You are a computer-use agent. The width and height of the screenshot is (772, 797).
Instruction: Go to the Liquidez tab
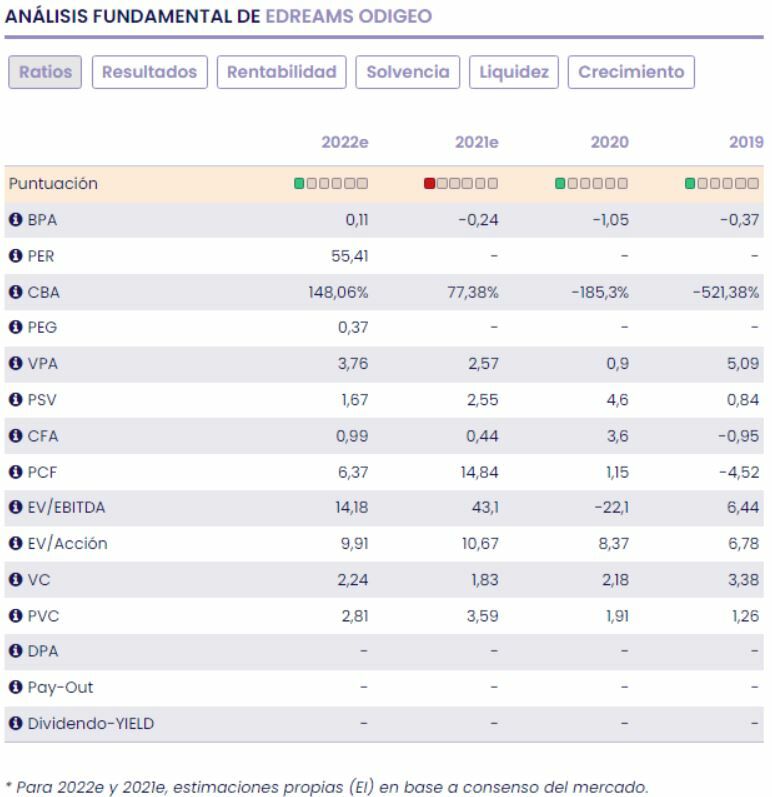514,72
